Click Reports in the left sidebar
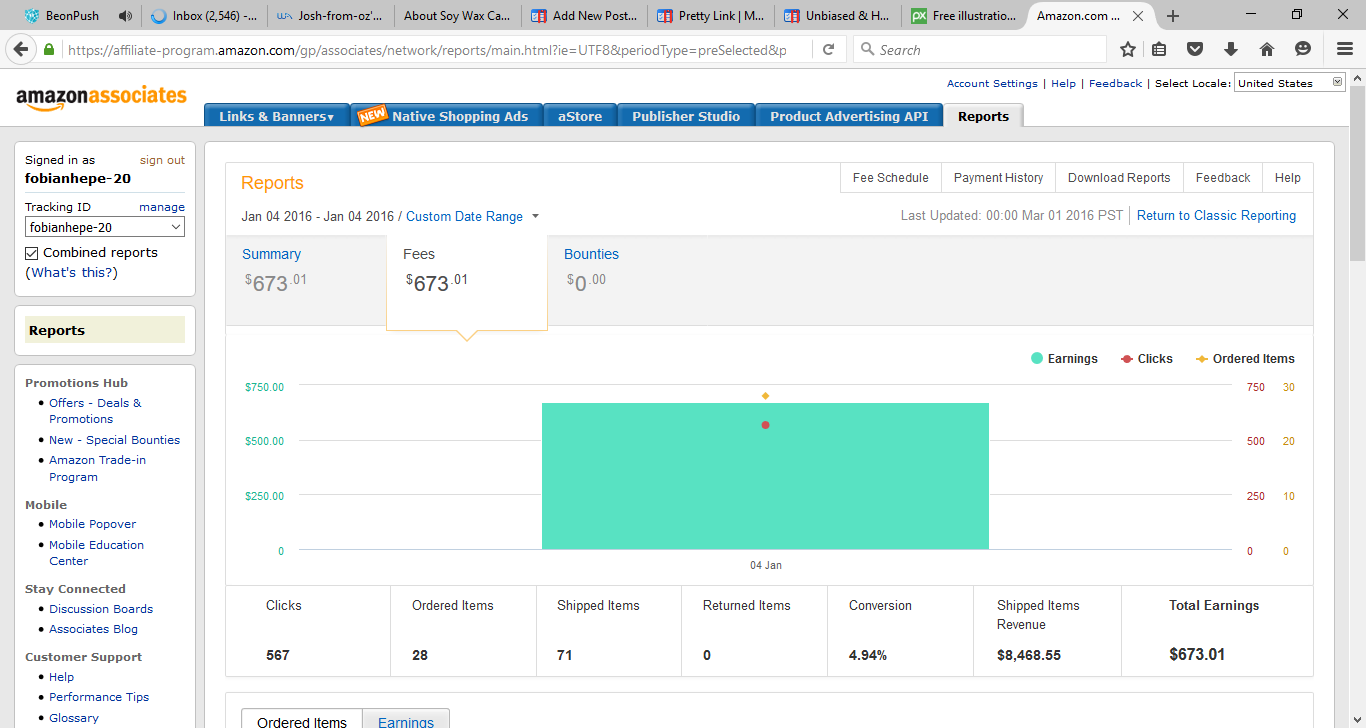Image resolution: width=1366 pixels, height=728 pixels. coord(105,330)
